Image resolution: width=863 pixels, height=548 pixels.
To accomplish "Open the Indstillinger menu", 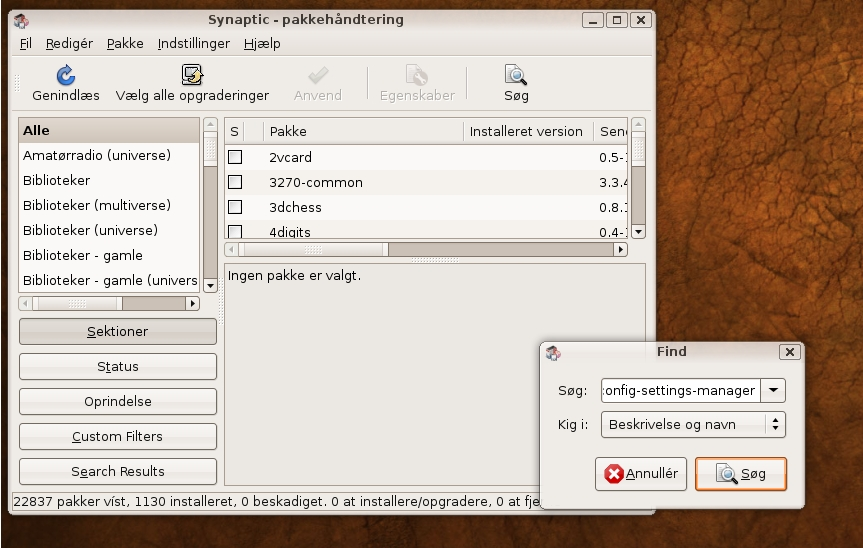I will coord(194,43).
